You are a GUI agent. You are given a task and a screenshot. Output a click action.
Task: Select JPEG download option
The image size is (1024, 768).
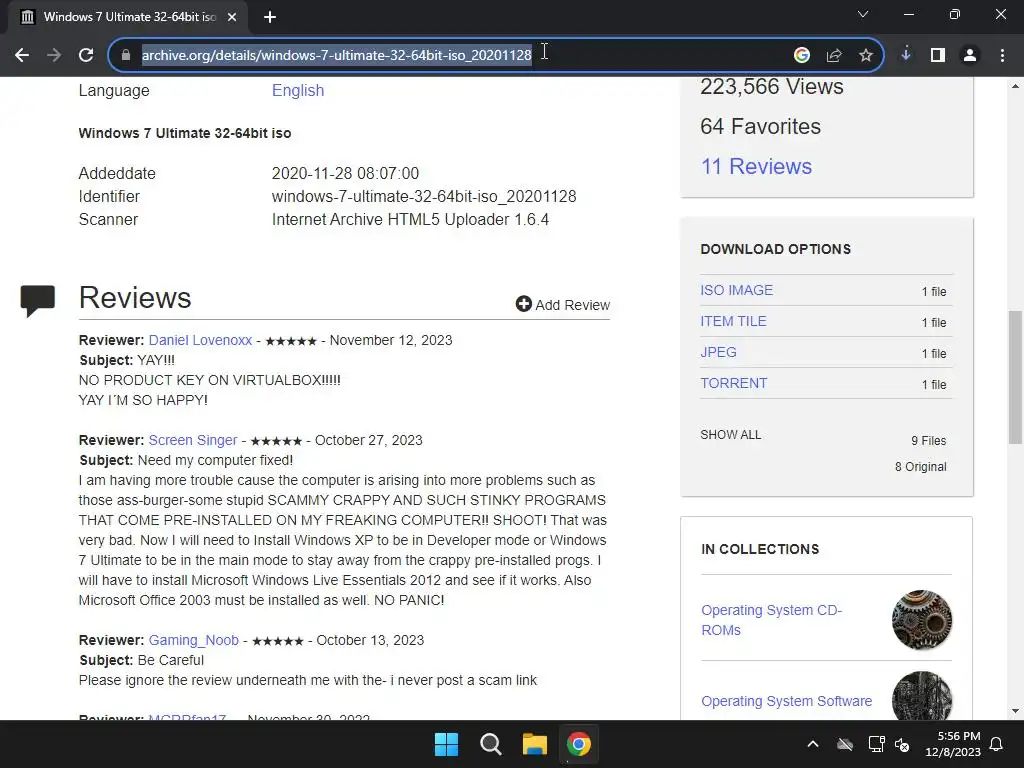tap(718, 352)
